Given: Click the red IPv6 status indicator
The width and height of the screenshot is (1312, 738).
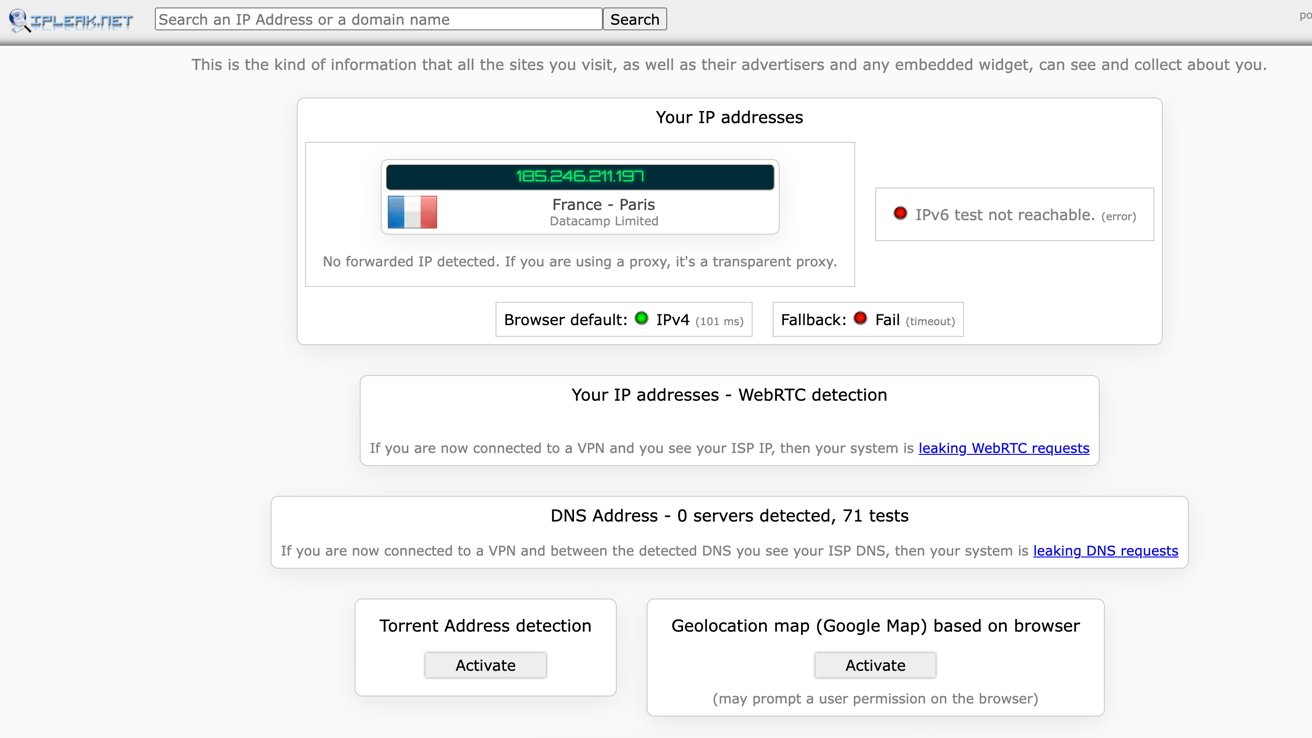Looking at the screenshot, I should tap(900, 213).
